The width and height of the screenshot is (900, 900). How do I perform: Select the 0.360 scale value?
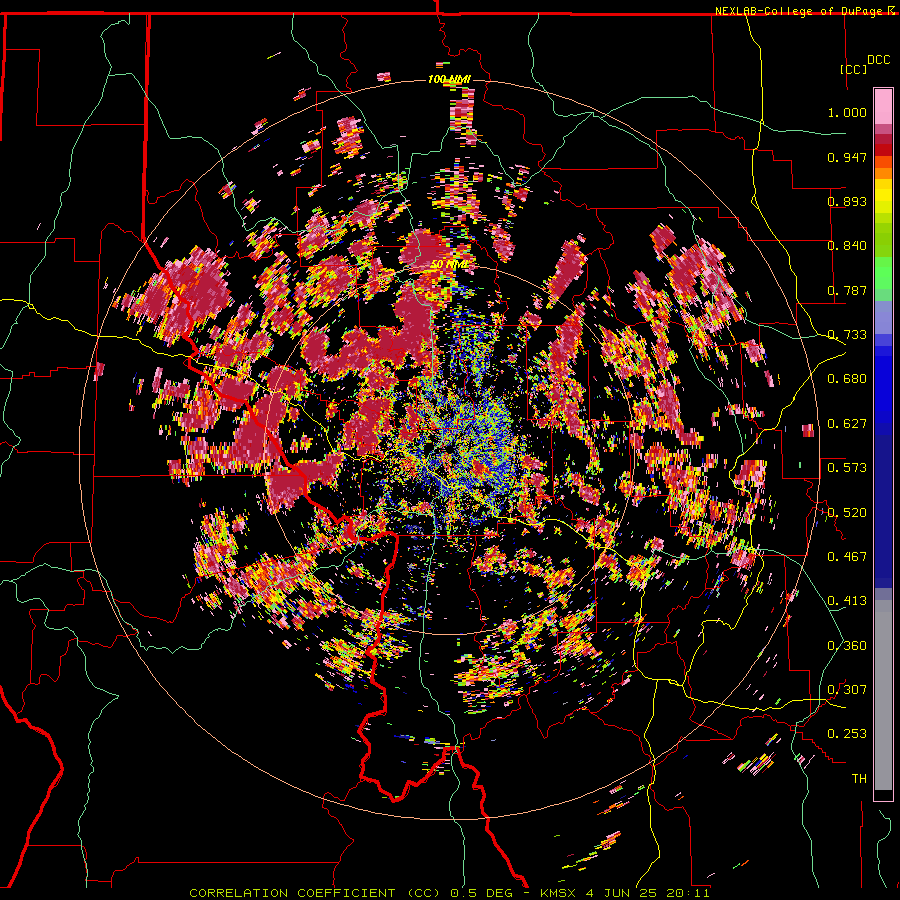[847, 646]
